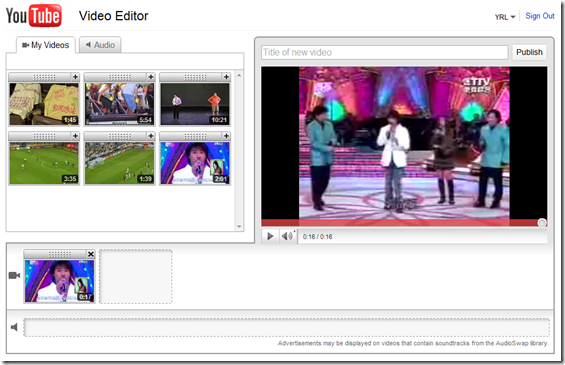Viewport: 565px width, 365px height.
Task: Click the video track camera icon
Action: click(x=14, y=276)
